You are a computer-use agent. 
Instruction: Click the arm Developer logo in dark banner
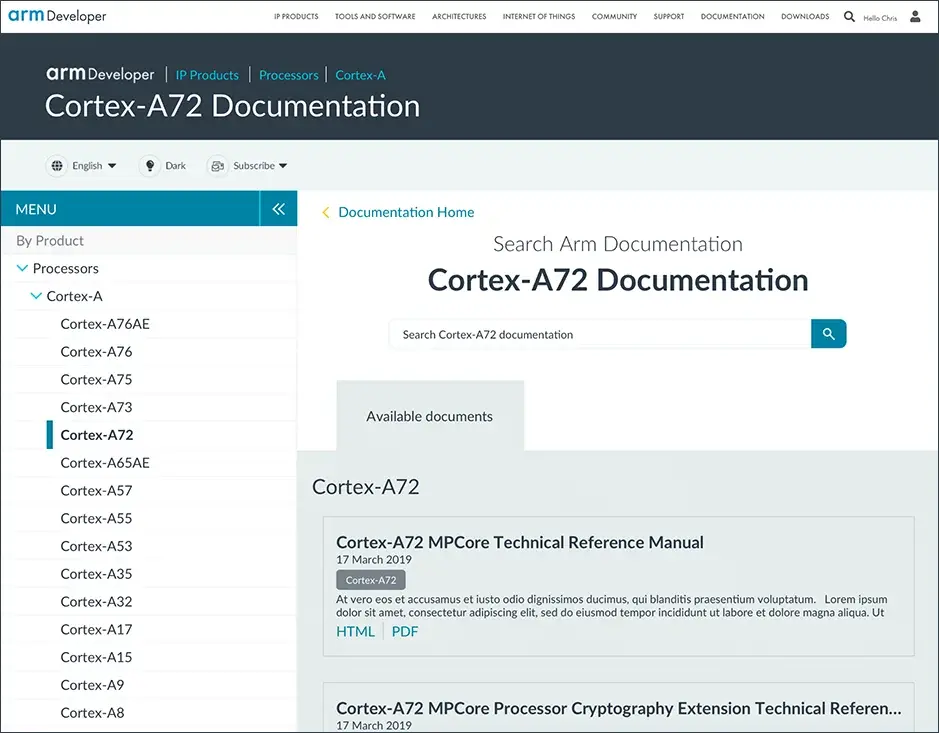[x=100, y=74]
